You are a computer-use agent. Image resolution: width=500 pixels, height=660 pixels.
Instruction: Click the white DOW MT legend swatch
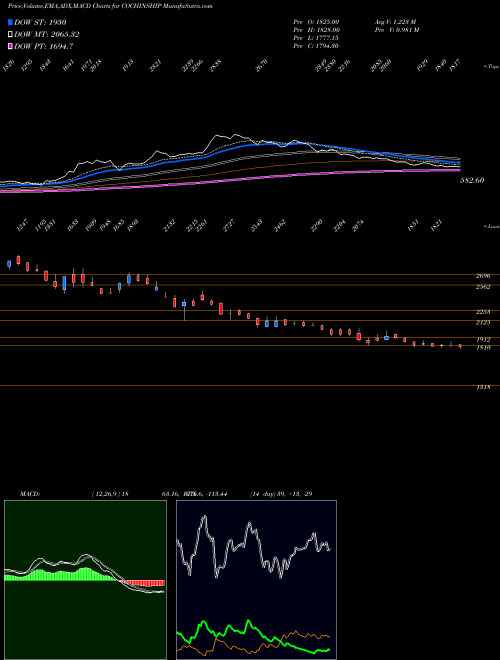(x=10, y=35)
